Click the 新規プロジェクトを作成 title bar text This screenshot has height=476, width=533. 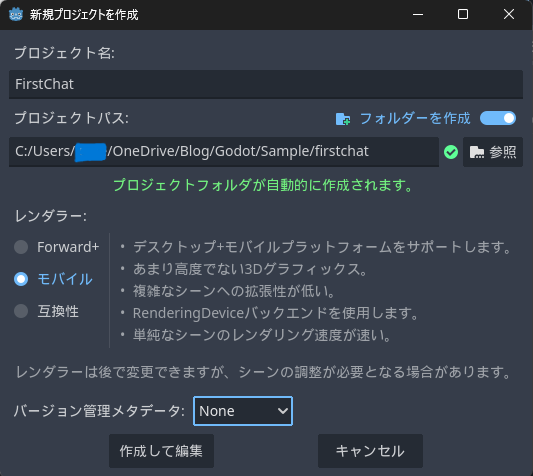pos(84,15)
